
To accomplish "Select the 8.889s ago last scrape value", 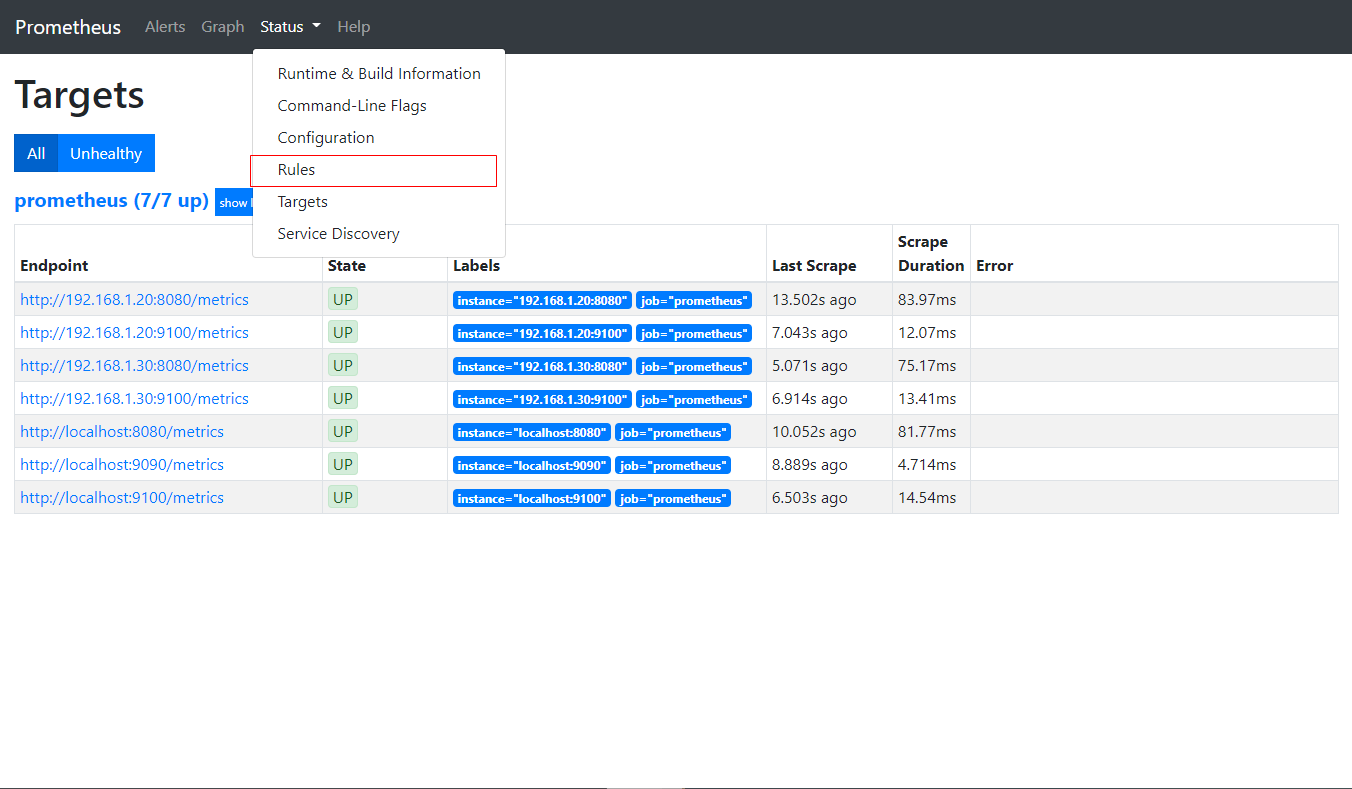I will click(x=810, y=465).
